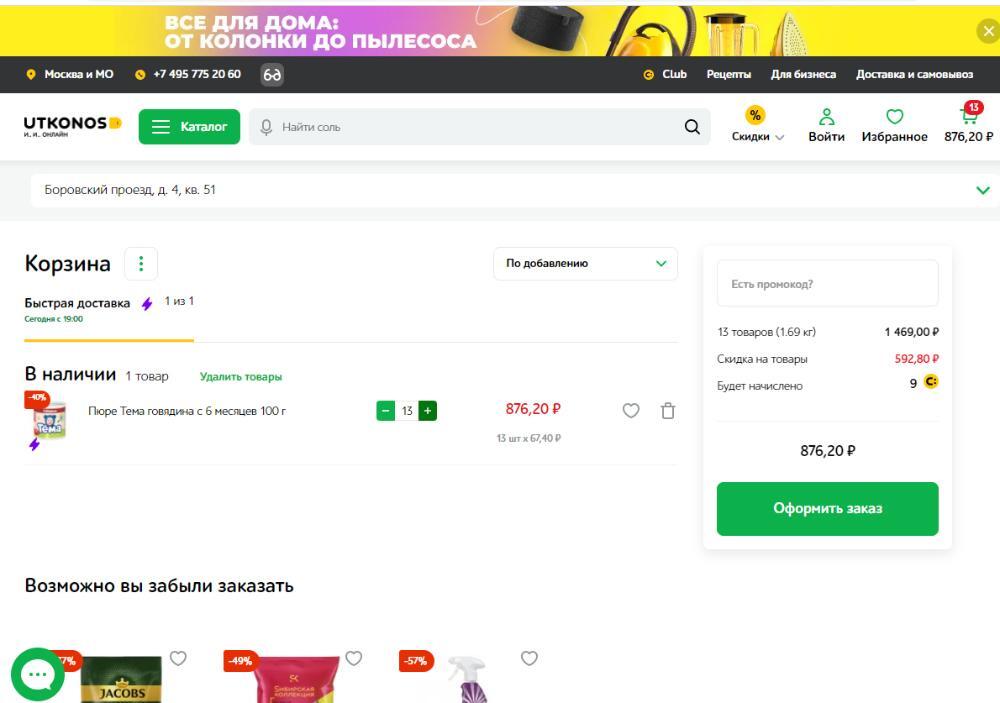Add Пюре Тема to favorites with heart

631,411
